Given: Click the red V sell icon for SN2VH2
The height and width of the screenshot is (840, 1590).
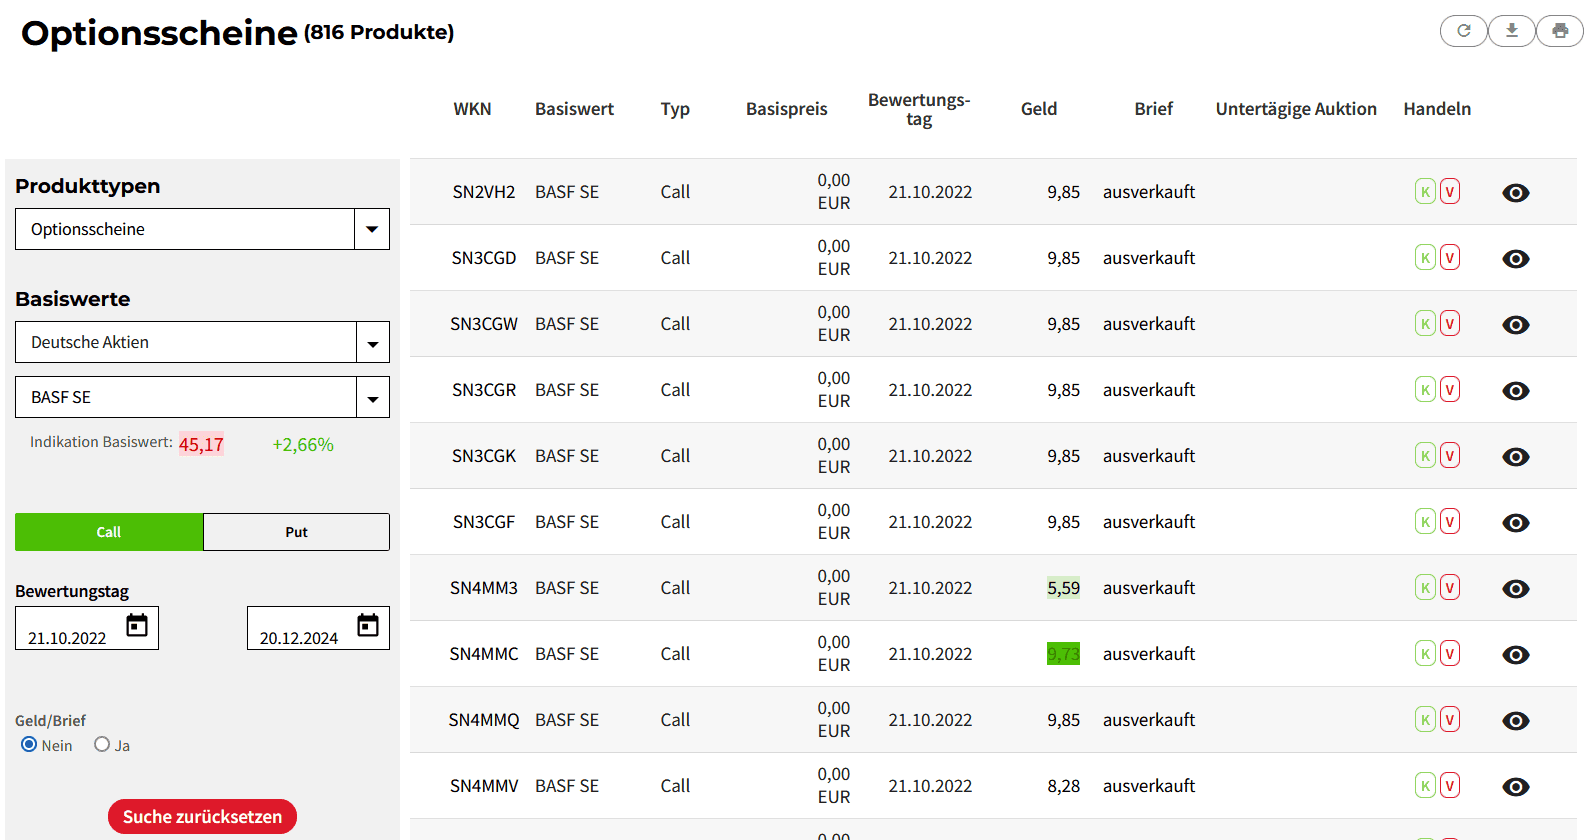Looking at the screenshot, I should coord(1450,191).
